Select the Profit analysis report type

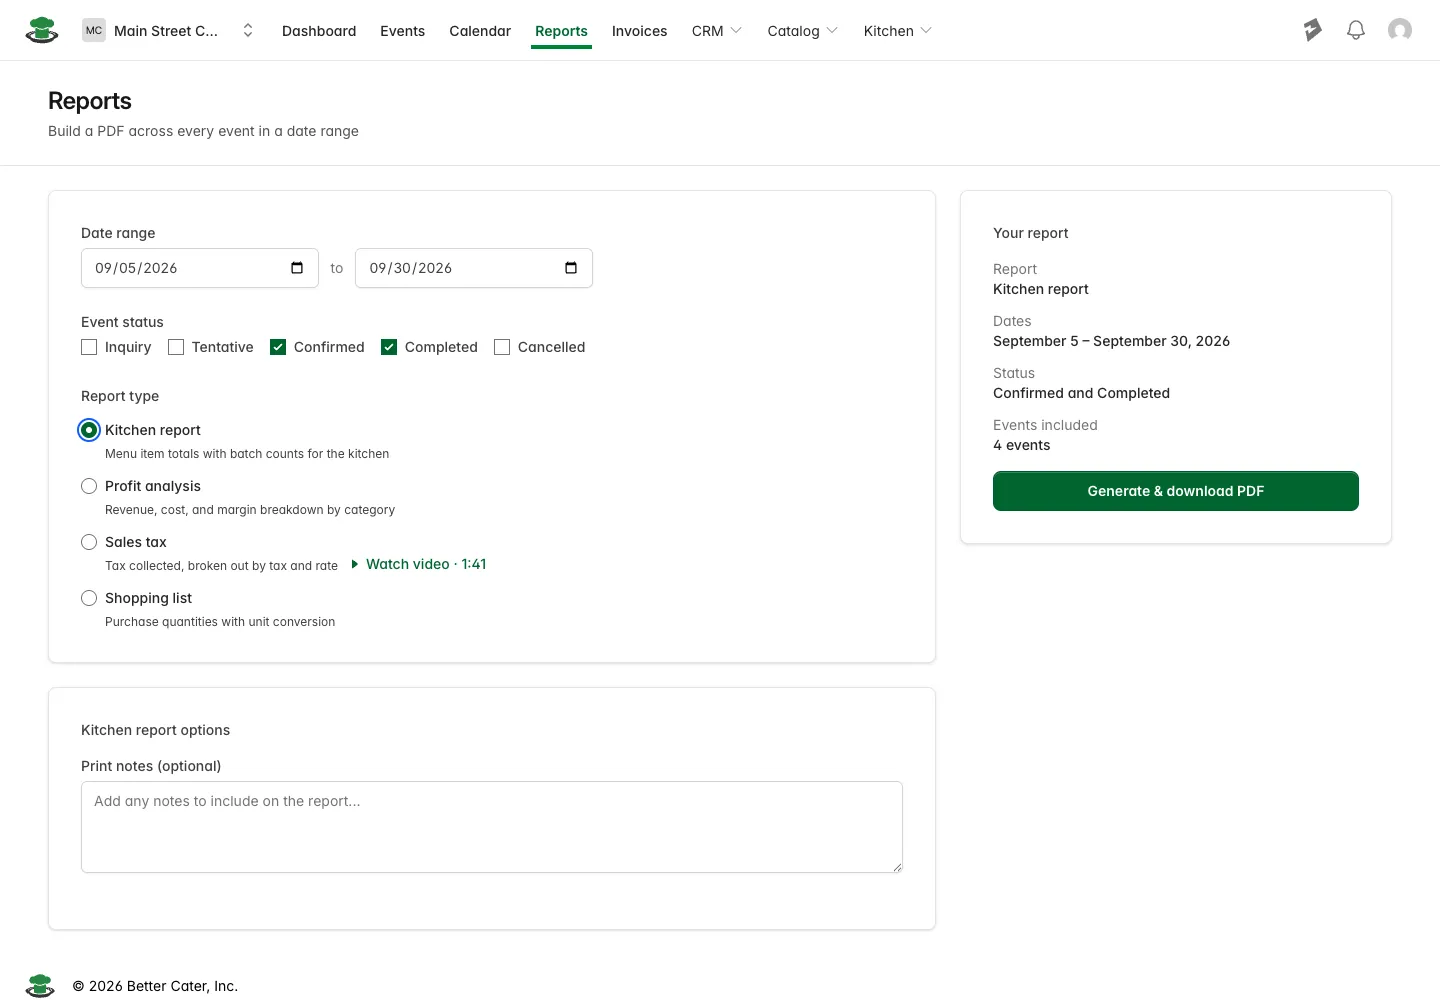tap(89, 486)
